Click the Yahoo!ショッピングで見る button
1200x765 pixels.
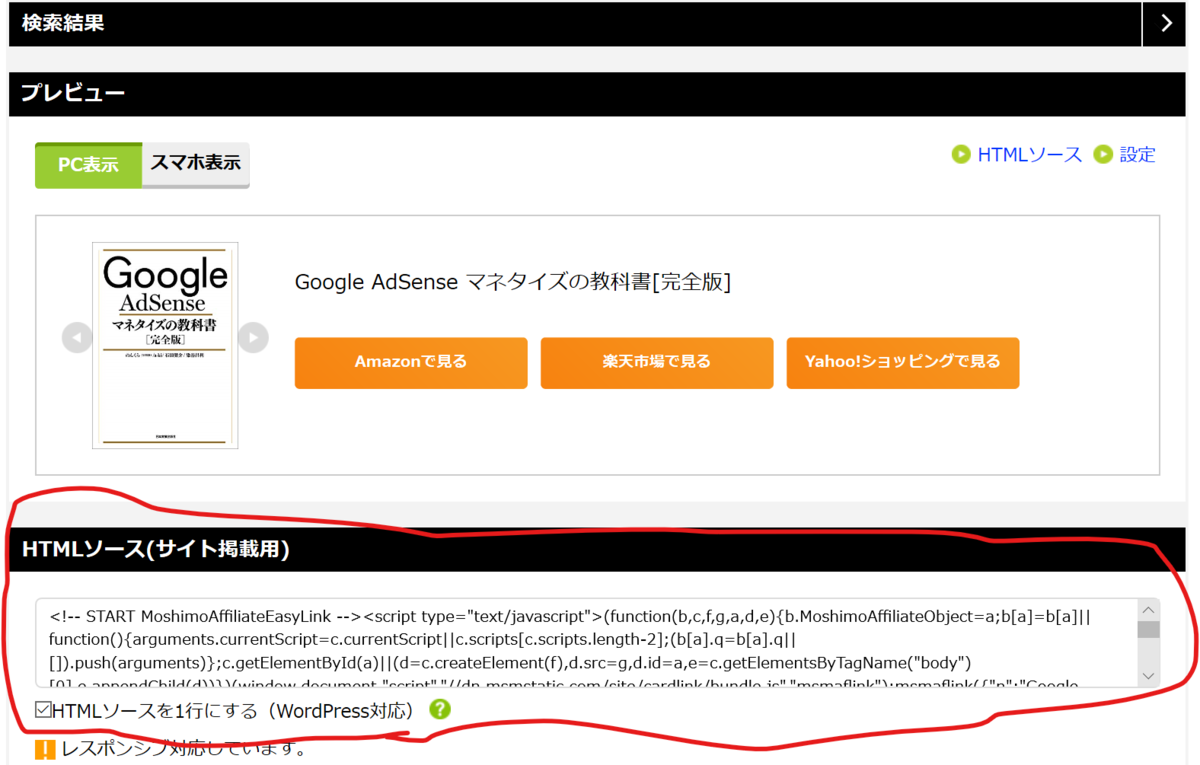pyautogui.click(x=903, y=362)
